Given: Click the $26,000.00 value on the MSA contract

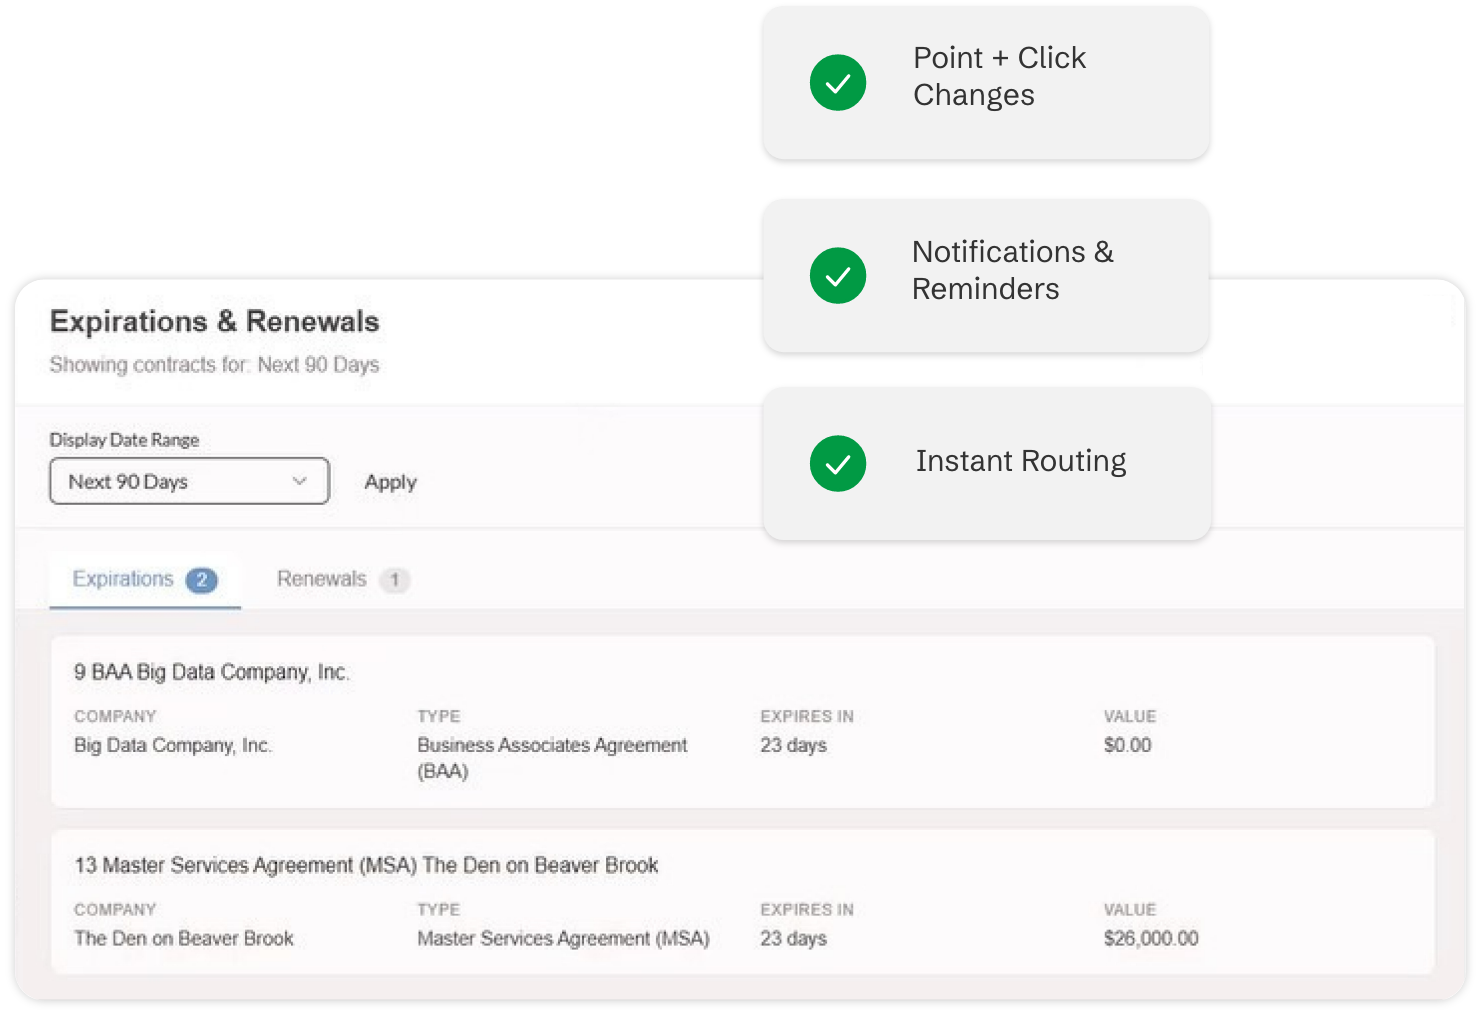Looking at the screenshot, I should point(1149,938).
